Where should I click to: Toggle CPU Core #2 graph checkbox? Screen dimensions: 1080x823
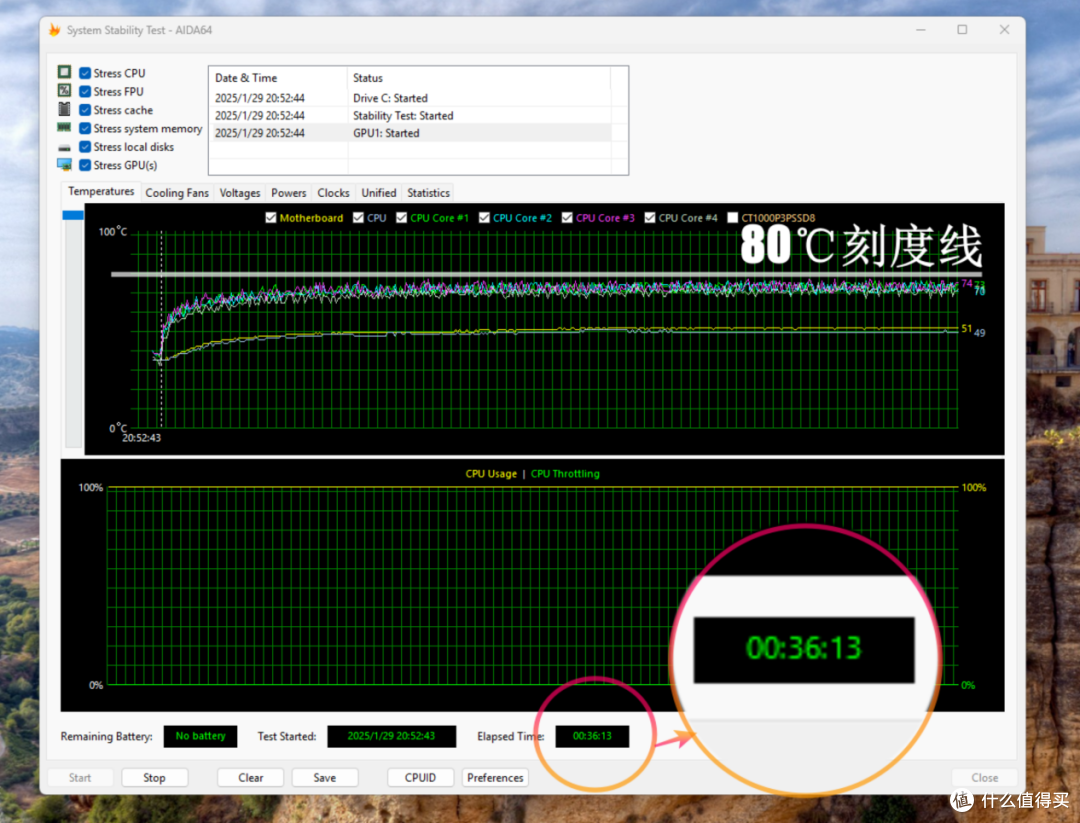[x=484, y=218]
